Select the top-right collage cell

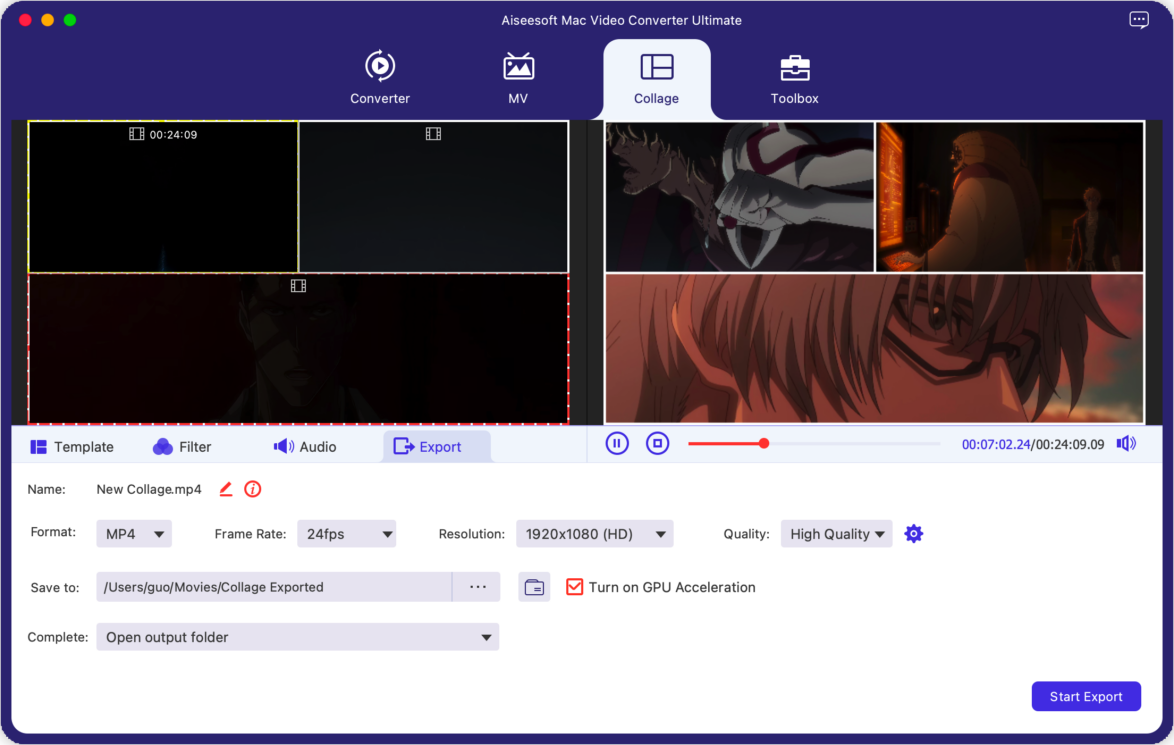point(434,197)
